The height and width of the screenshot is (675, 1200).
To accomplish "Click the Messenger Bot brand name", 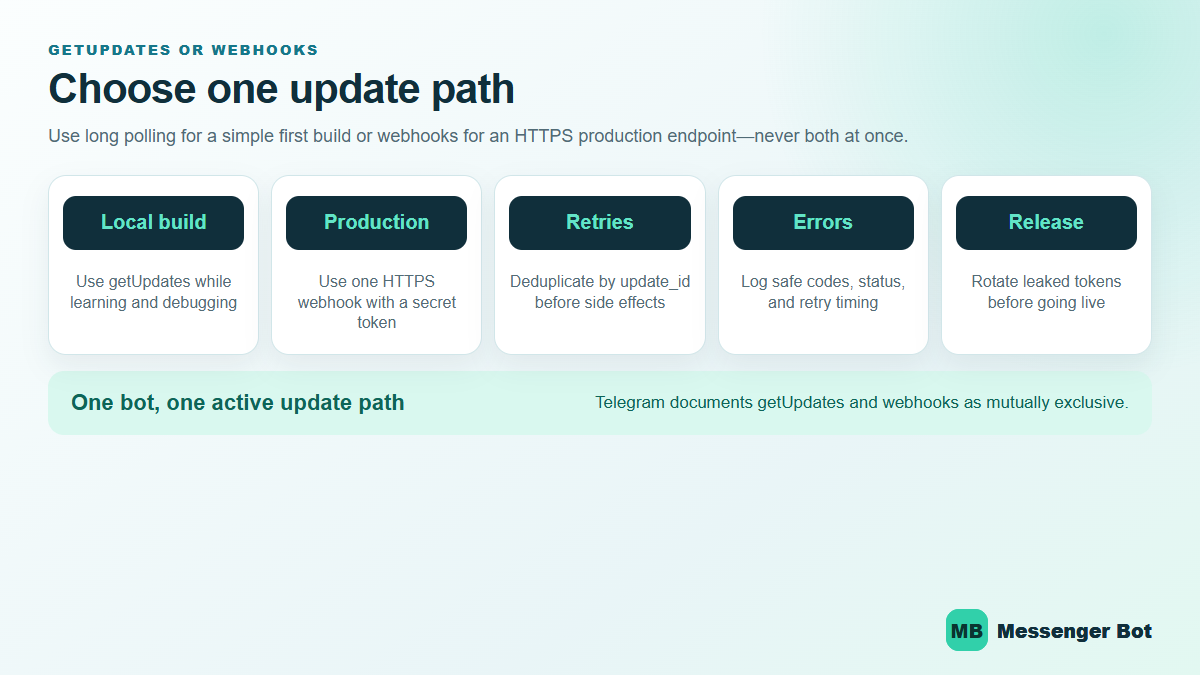I will coord(1075,631).
